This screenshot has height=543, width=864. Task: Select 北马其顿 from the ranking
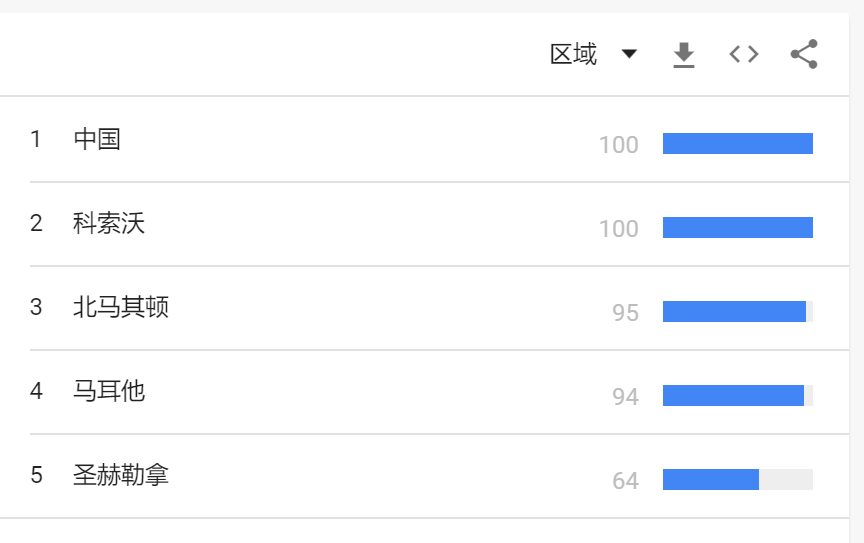121,307
